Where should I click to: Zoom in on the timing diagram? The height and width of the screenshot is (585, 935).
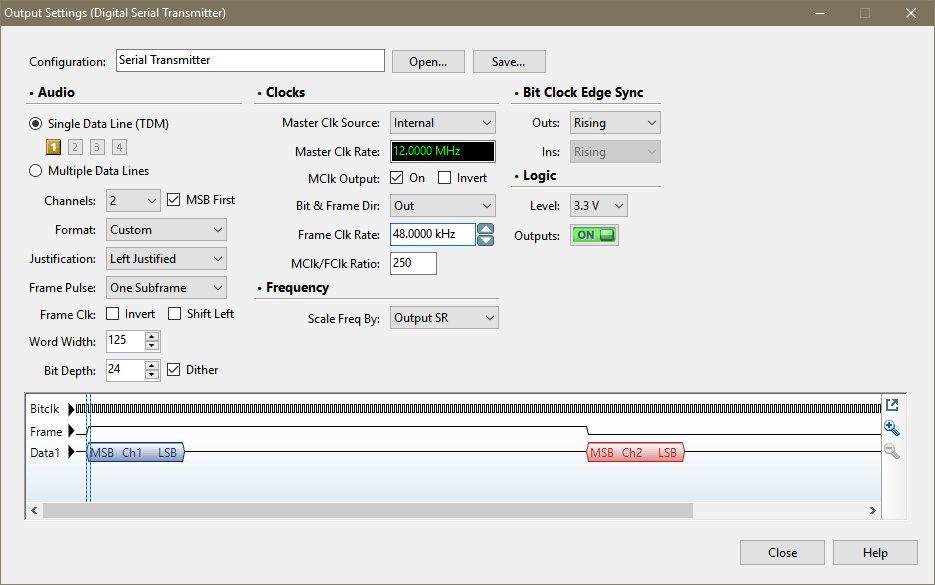click(x=891, y=428)
